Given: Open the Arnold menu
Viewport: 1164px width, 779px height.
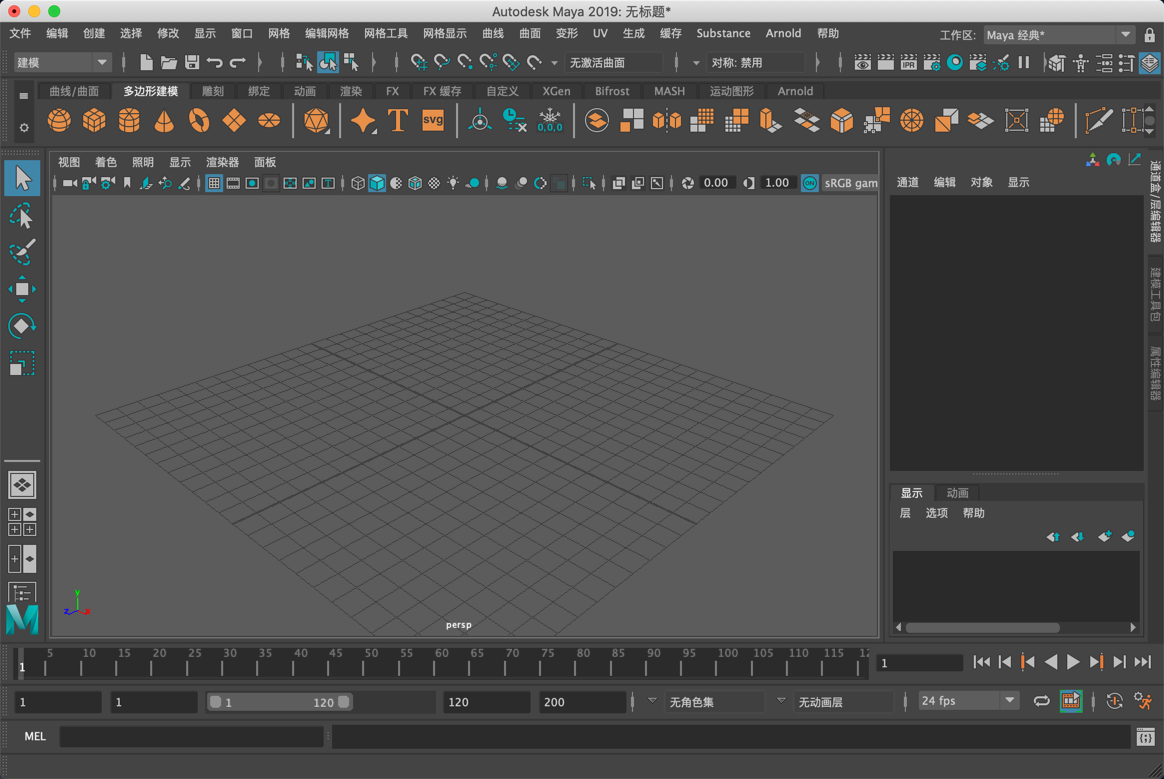Looking at the screenshot, I should pyautogui.click(x=783, y=33).
